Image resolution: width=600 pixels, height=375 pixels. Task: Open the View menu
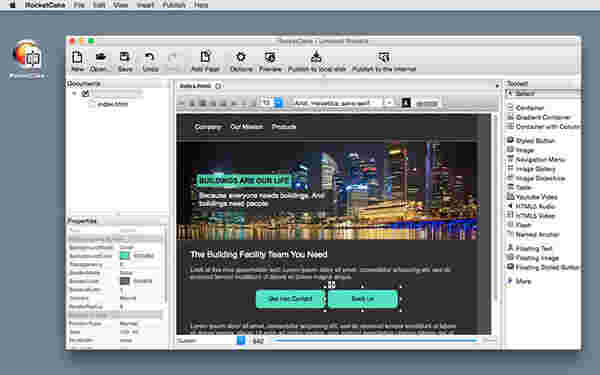coord(121,5)
